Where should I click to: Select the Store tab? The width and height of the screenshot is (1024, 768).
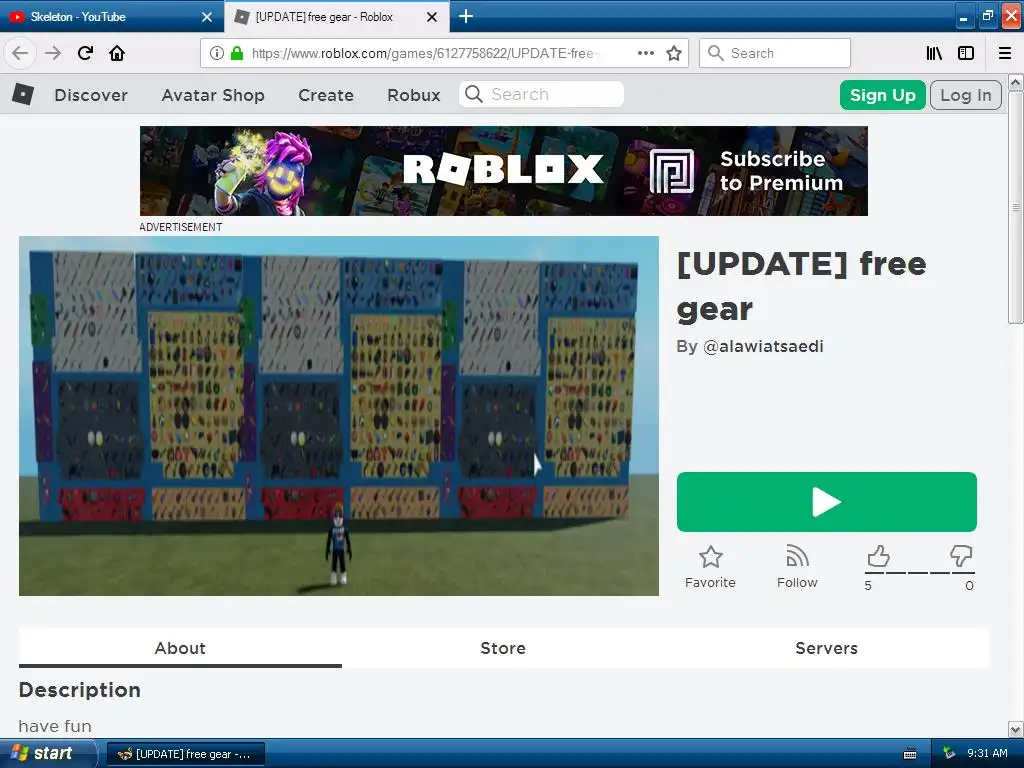click(503, 648)
